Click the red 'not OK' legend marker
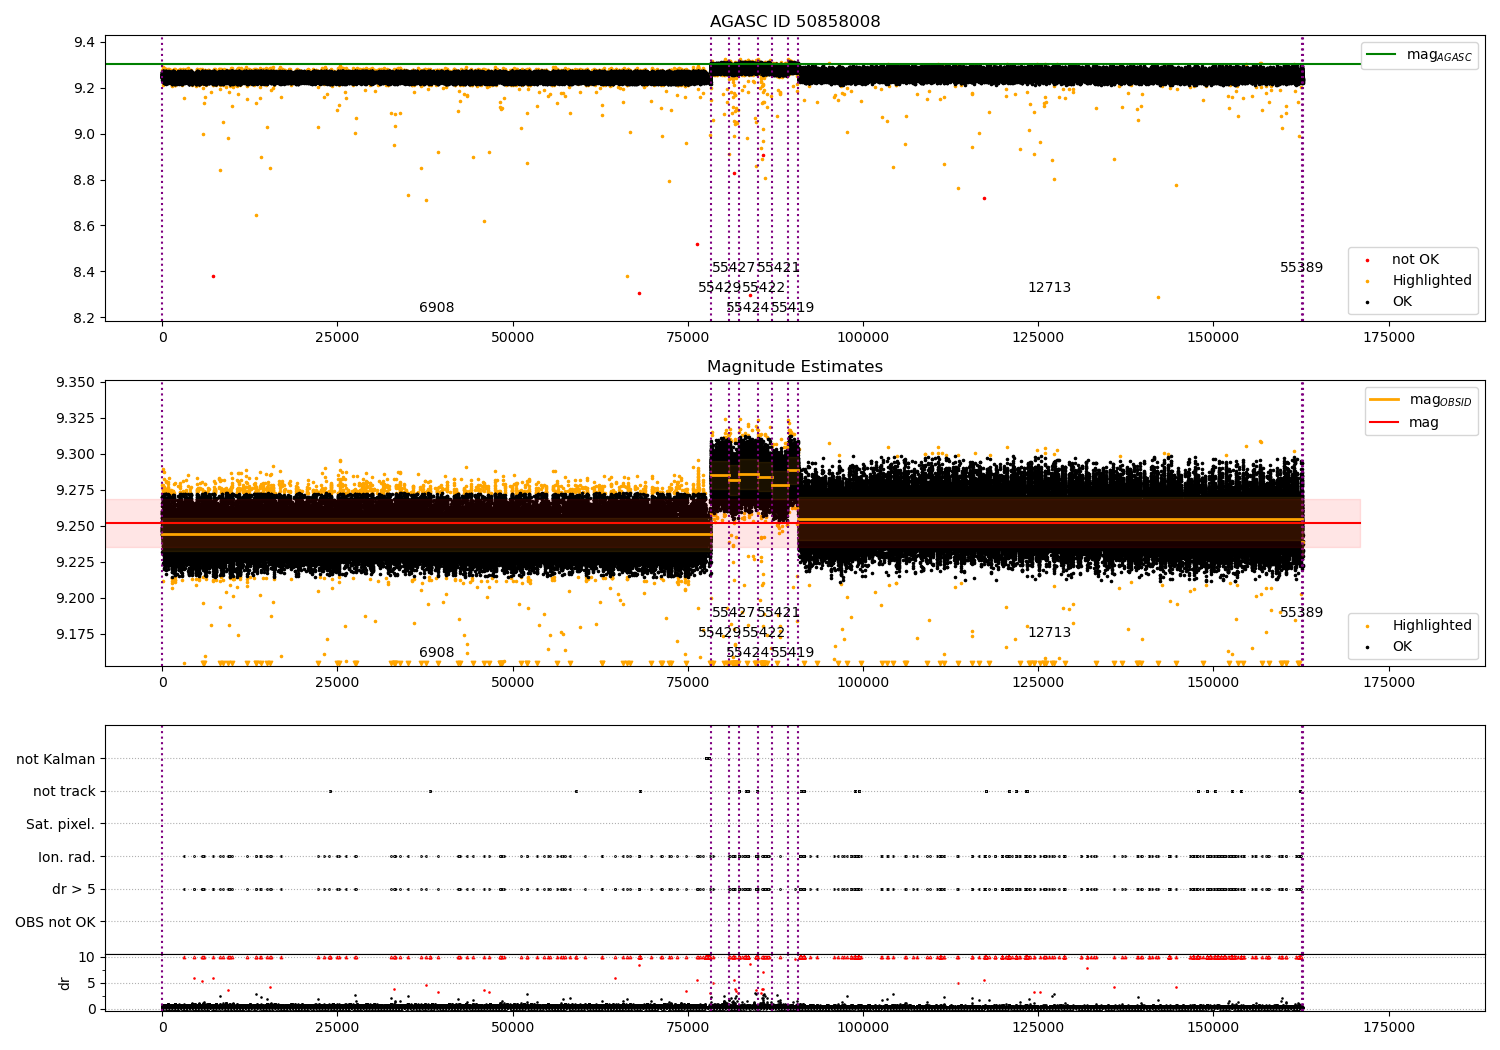Viewport: 1500px width, 1050px height. [1366, 260]
